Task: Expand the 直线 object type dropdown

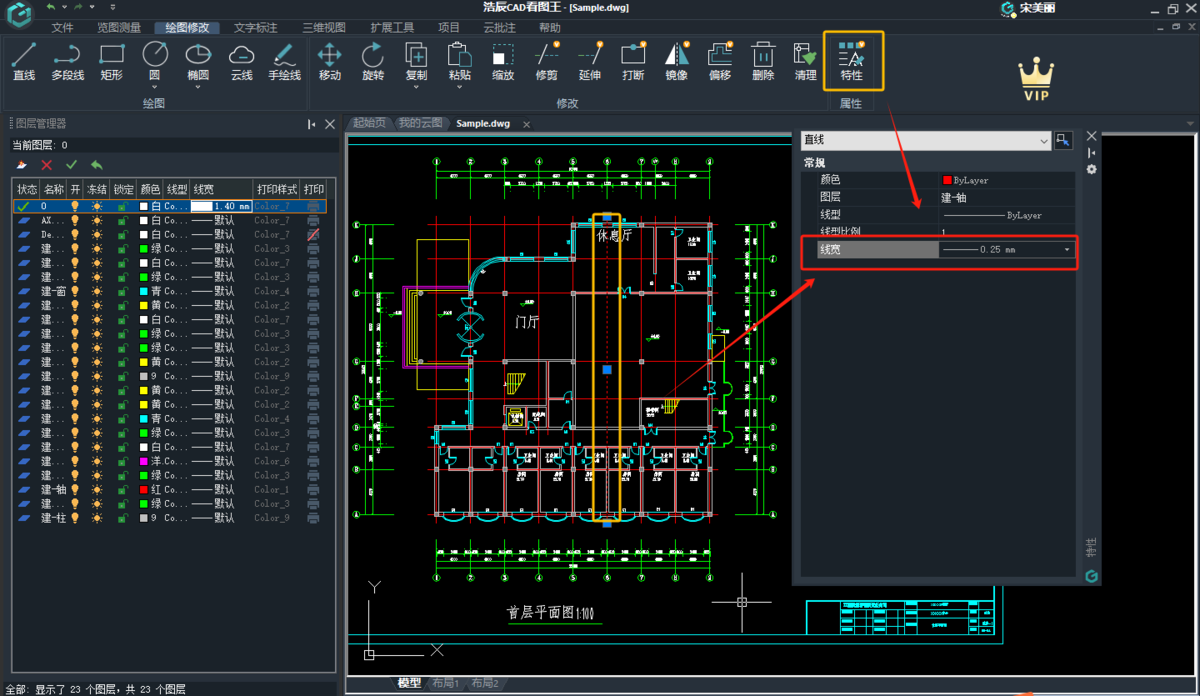Action: click(x=1044, y=141)
